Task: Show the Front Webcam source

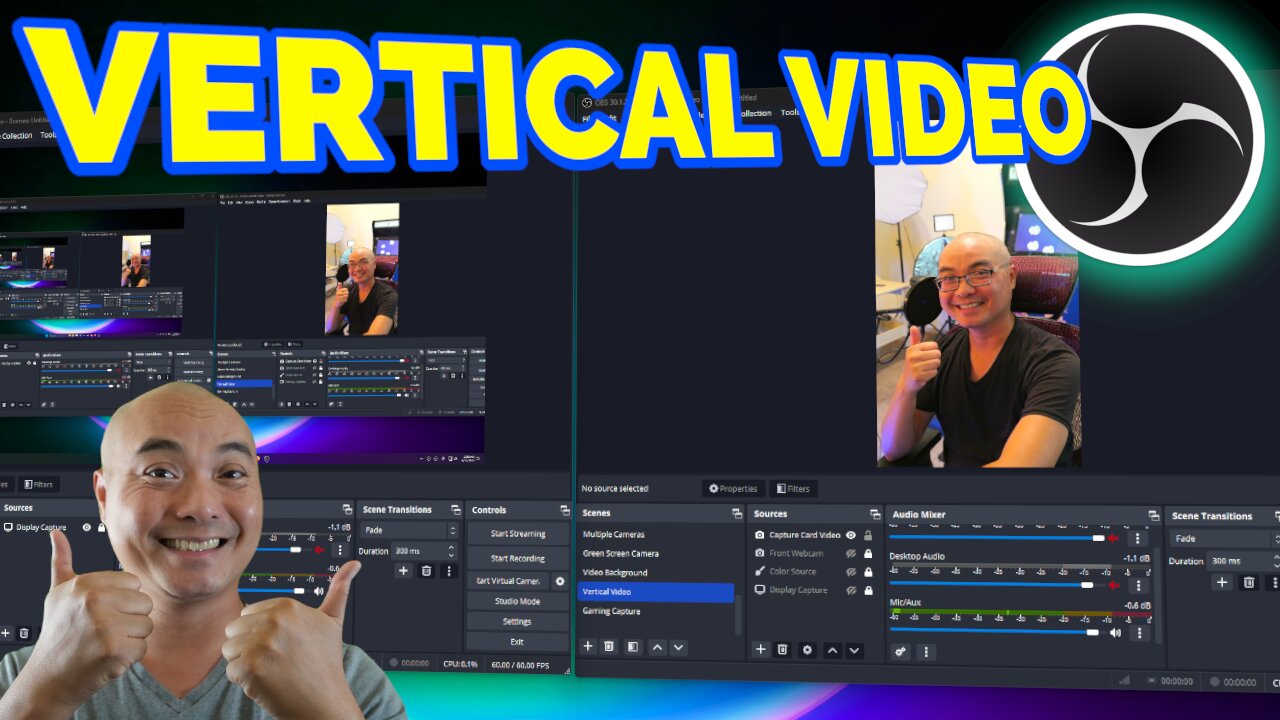Action: pos(851,553)
